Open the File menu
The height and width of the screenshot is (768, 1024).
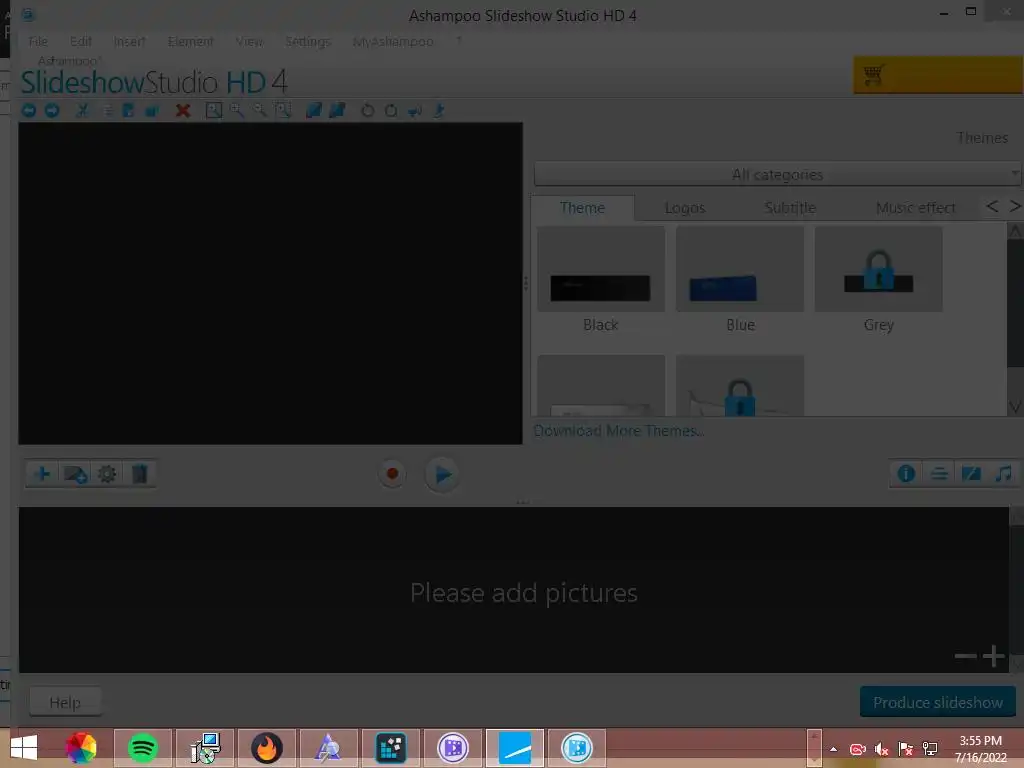(38, 41)
